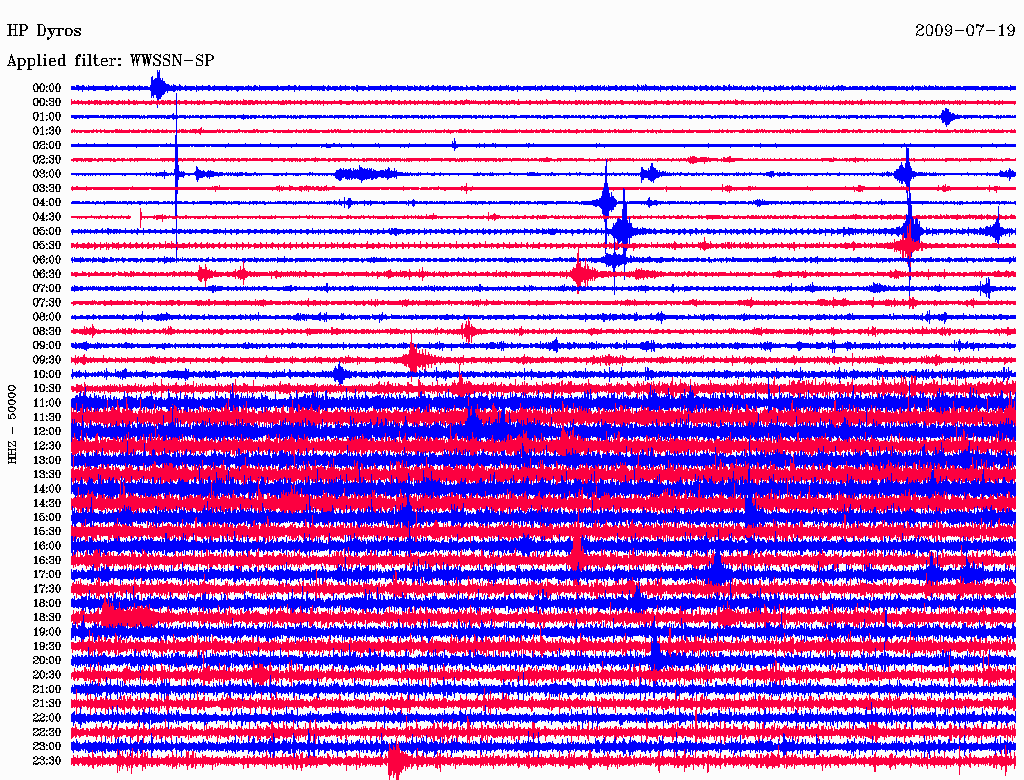The image size is (1024, 780).
Task: Click the red event at start of 18:30 trace
Action: (x=127, y=615)
